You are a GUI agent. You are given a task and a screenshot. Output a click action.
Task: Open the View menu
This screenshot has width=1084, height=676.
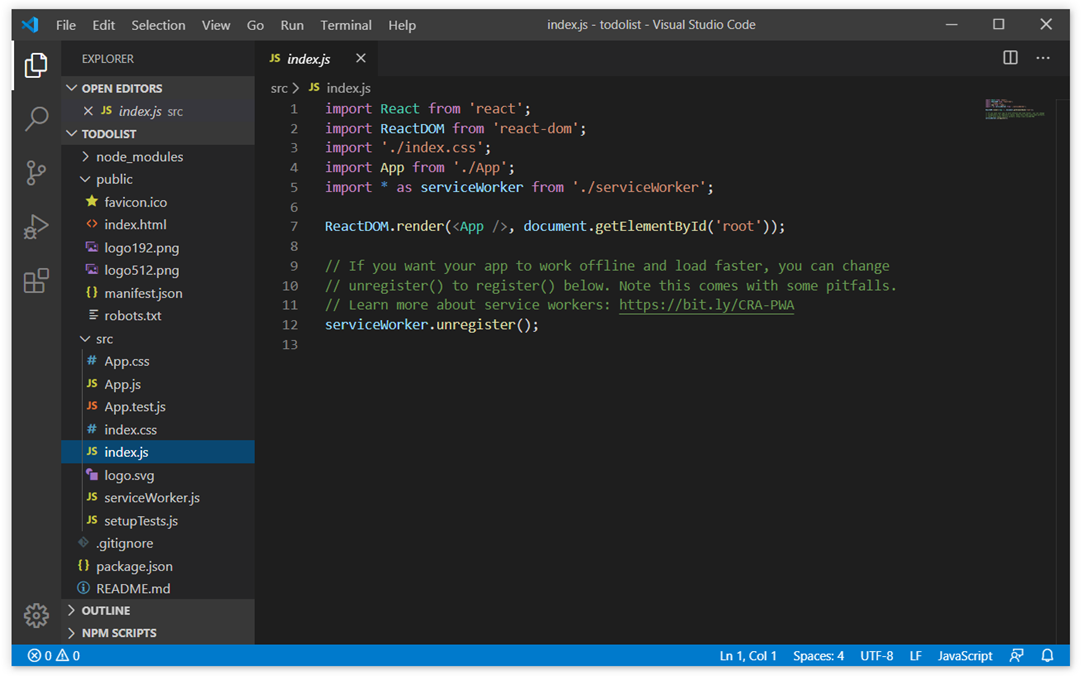[216, 25]
